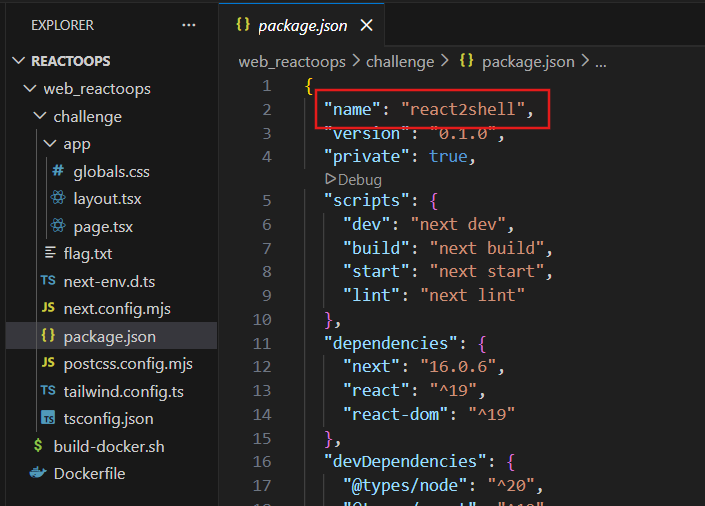705x506 pixels.
Task: Click the JS icon beside postcss.config.mjs
Action: click(48, 363)
